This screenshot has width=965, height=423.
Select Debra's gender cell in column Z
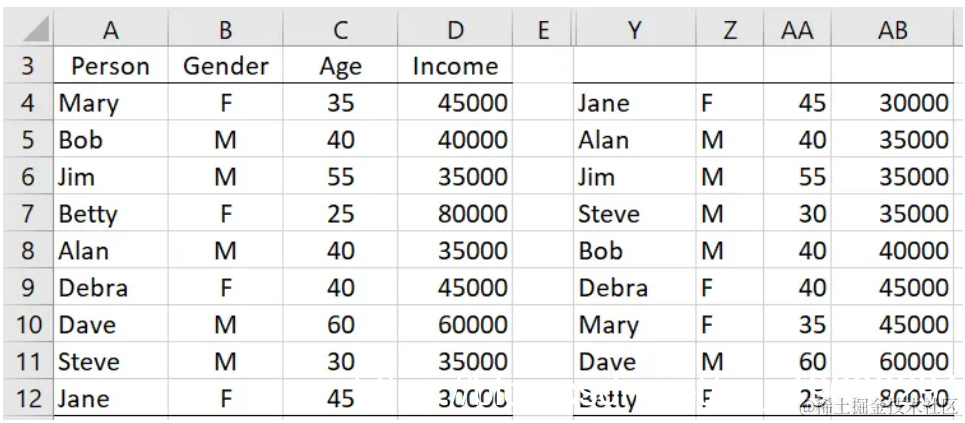730,288
